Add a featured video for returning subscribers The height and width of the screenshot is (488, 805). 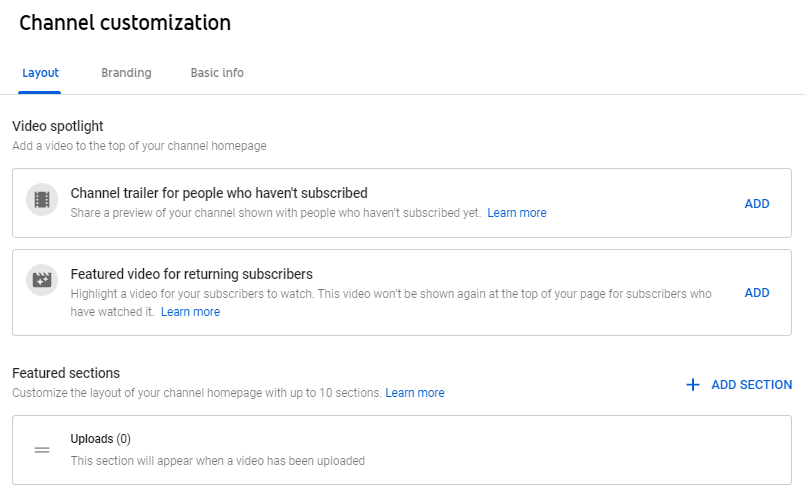[x=757, y=292]
